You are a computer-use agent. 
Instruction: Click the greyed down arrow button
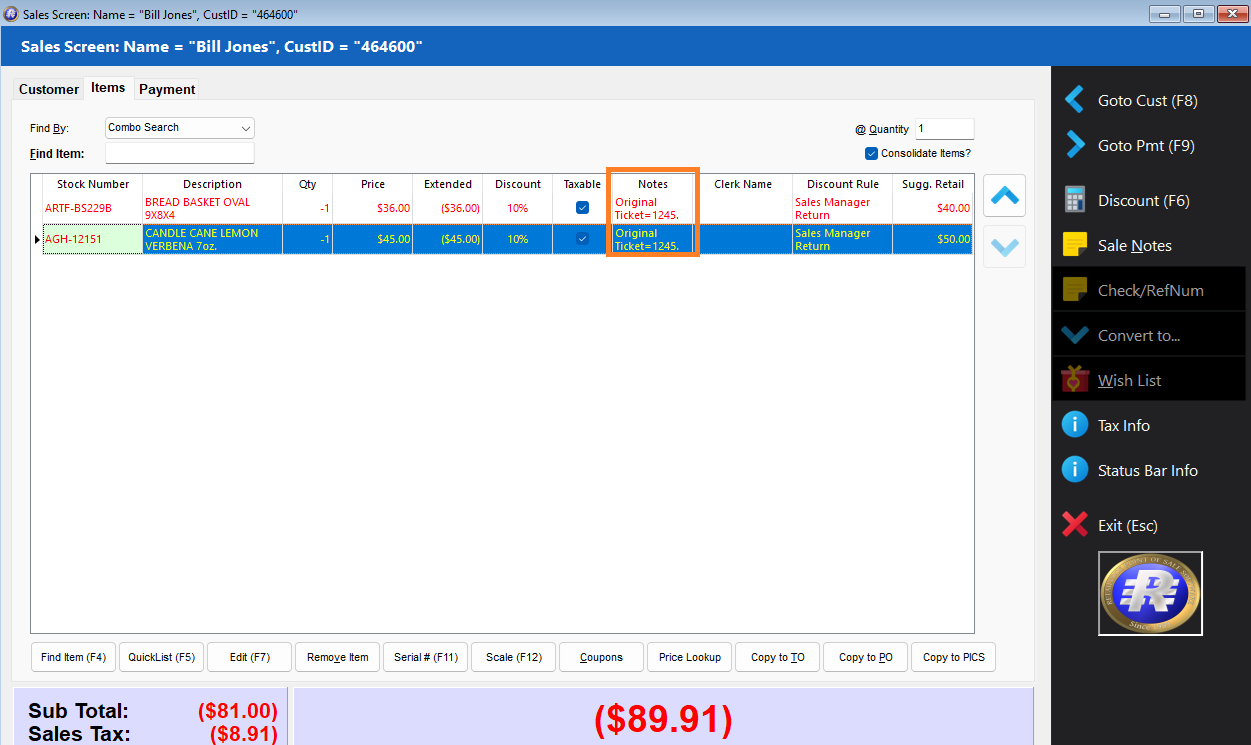(1005, 248)
